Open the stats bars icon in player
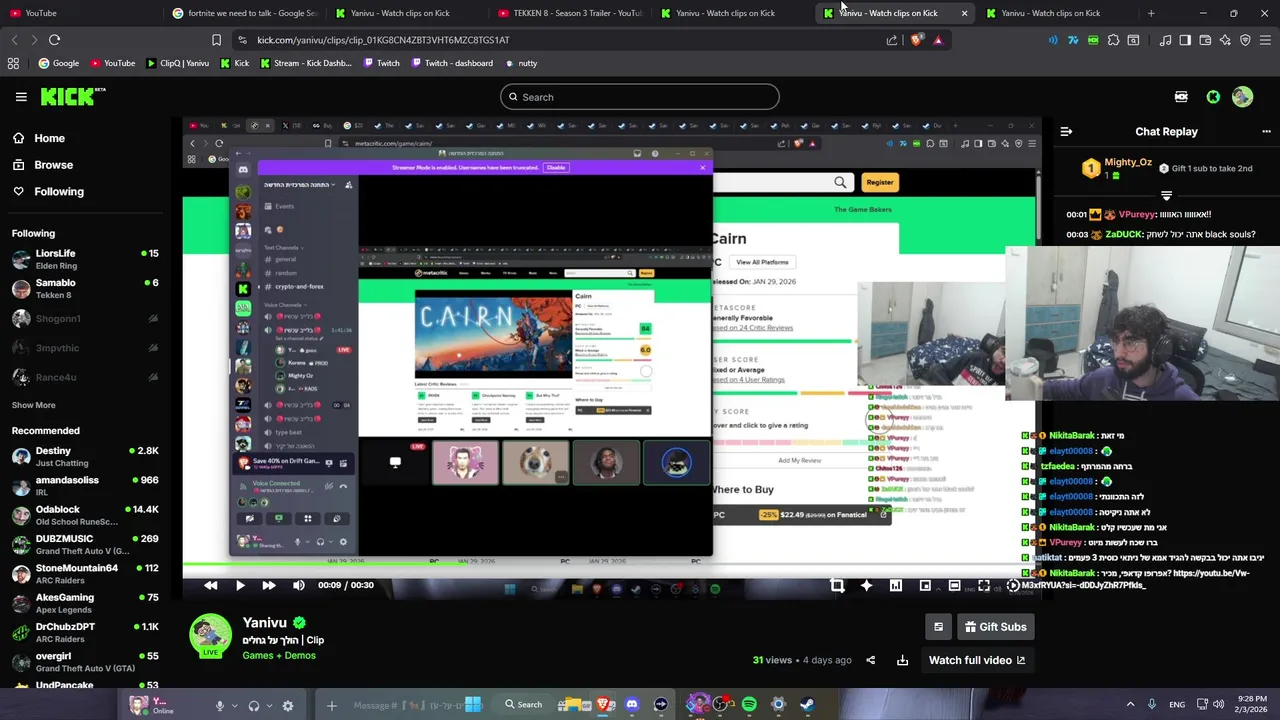 click(896, 586)
